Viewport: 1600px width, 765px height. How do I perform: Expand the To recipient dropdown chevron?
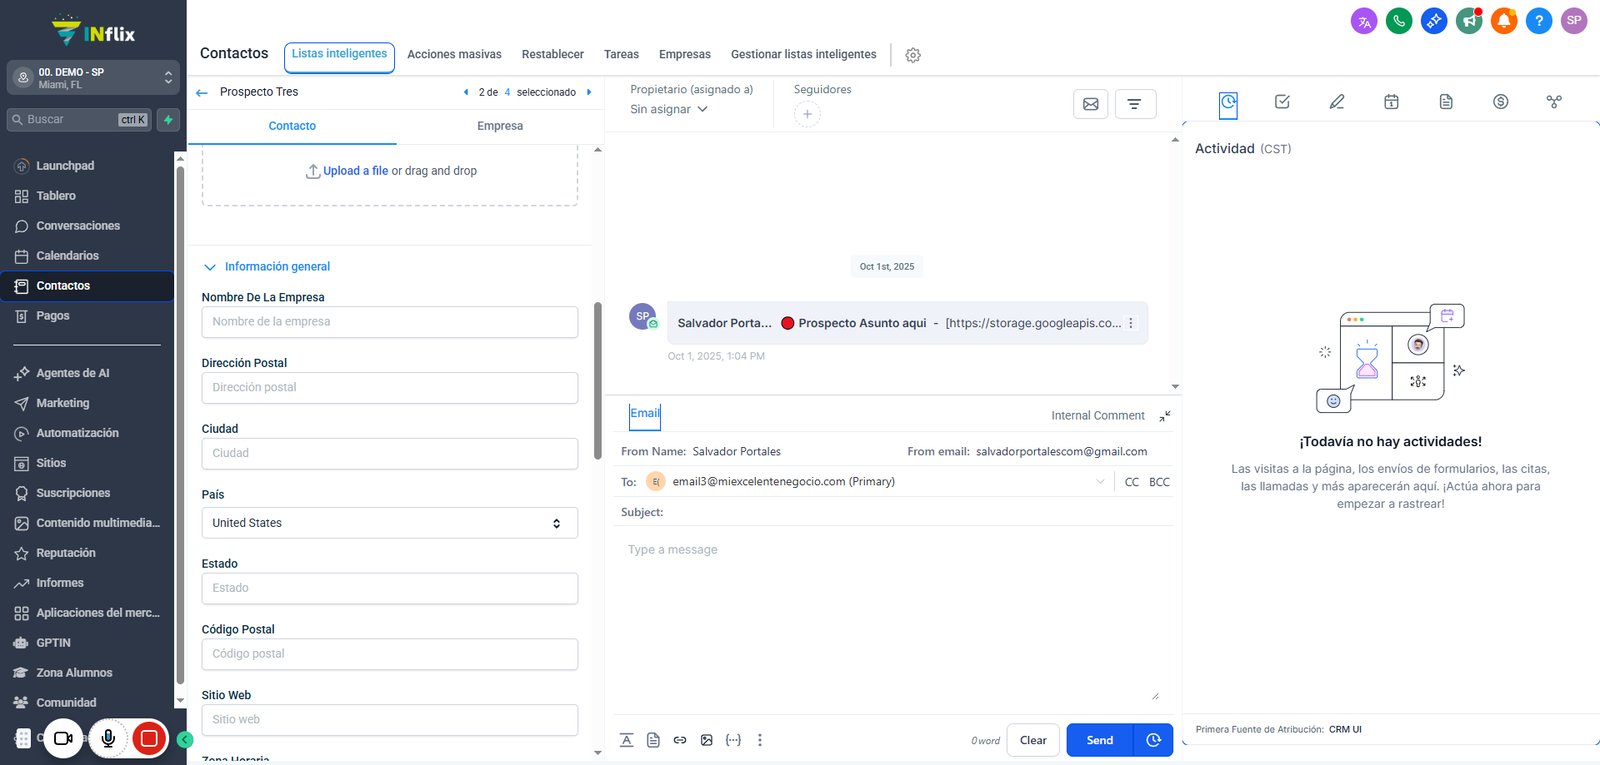coord(1100,482)
